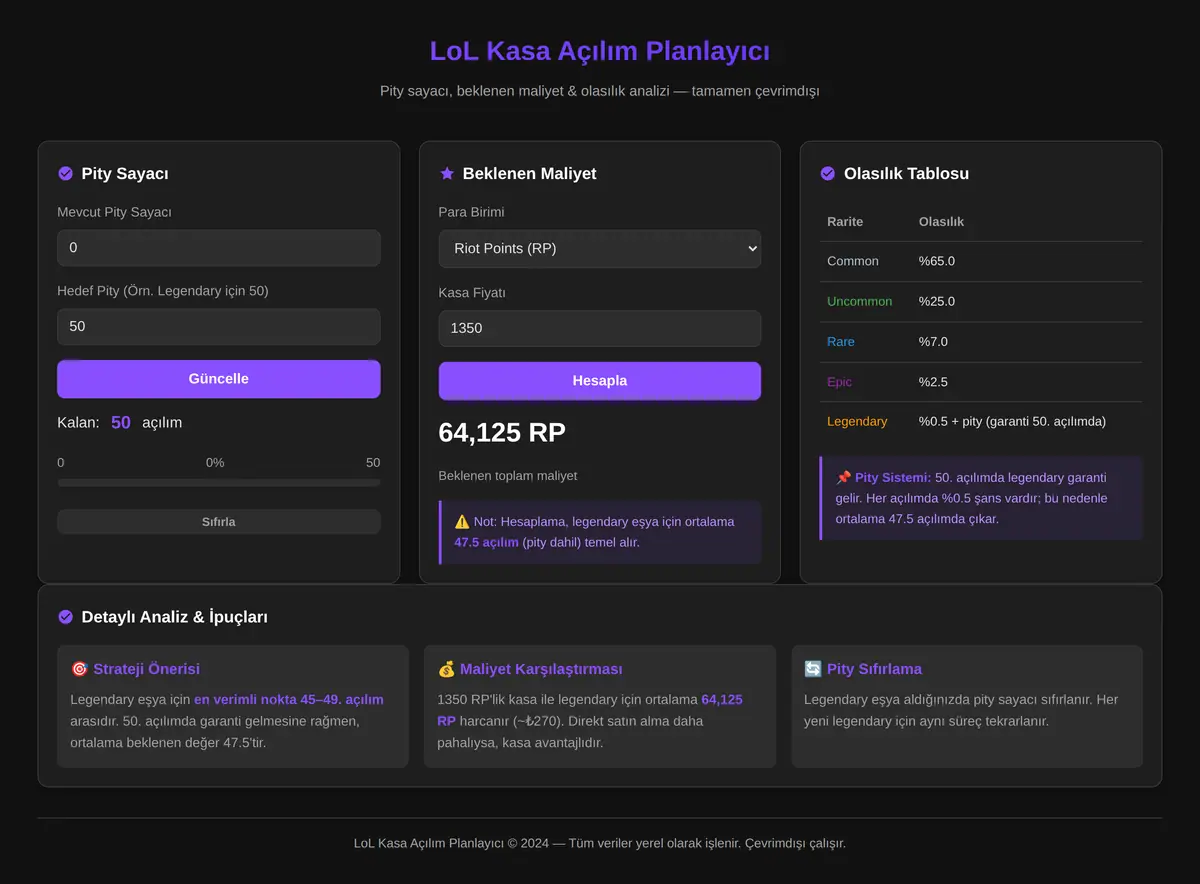The height and width of the screenshot is (884, 1200).
Task: Click the 64,125 RP result value
Action: click(502, 433)
